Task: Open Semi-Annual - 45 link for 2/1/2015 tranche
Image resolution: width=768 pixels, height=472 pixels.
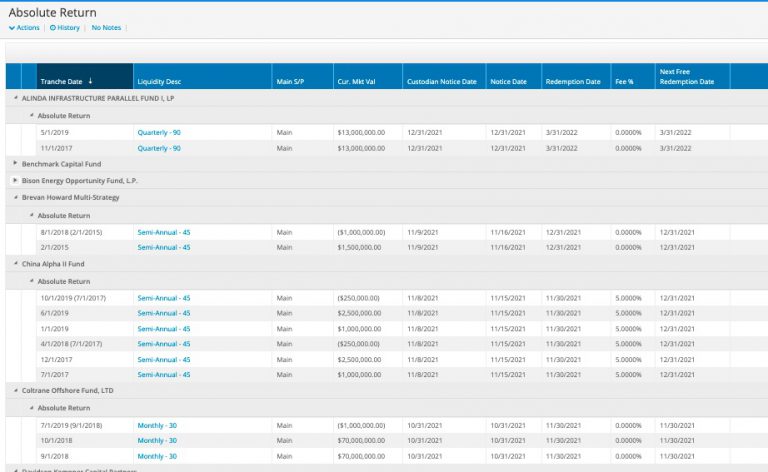Action: 164,247
